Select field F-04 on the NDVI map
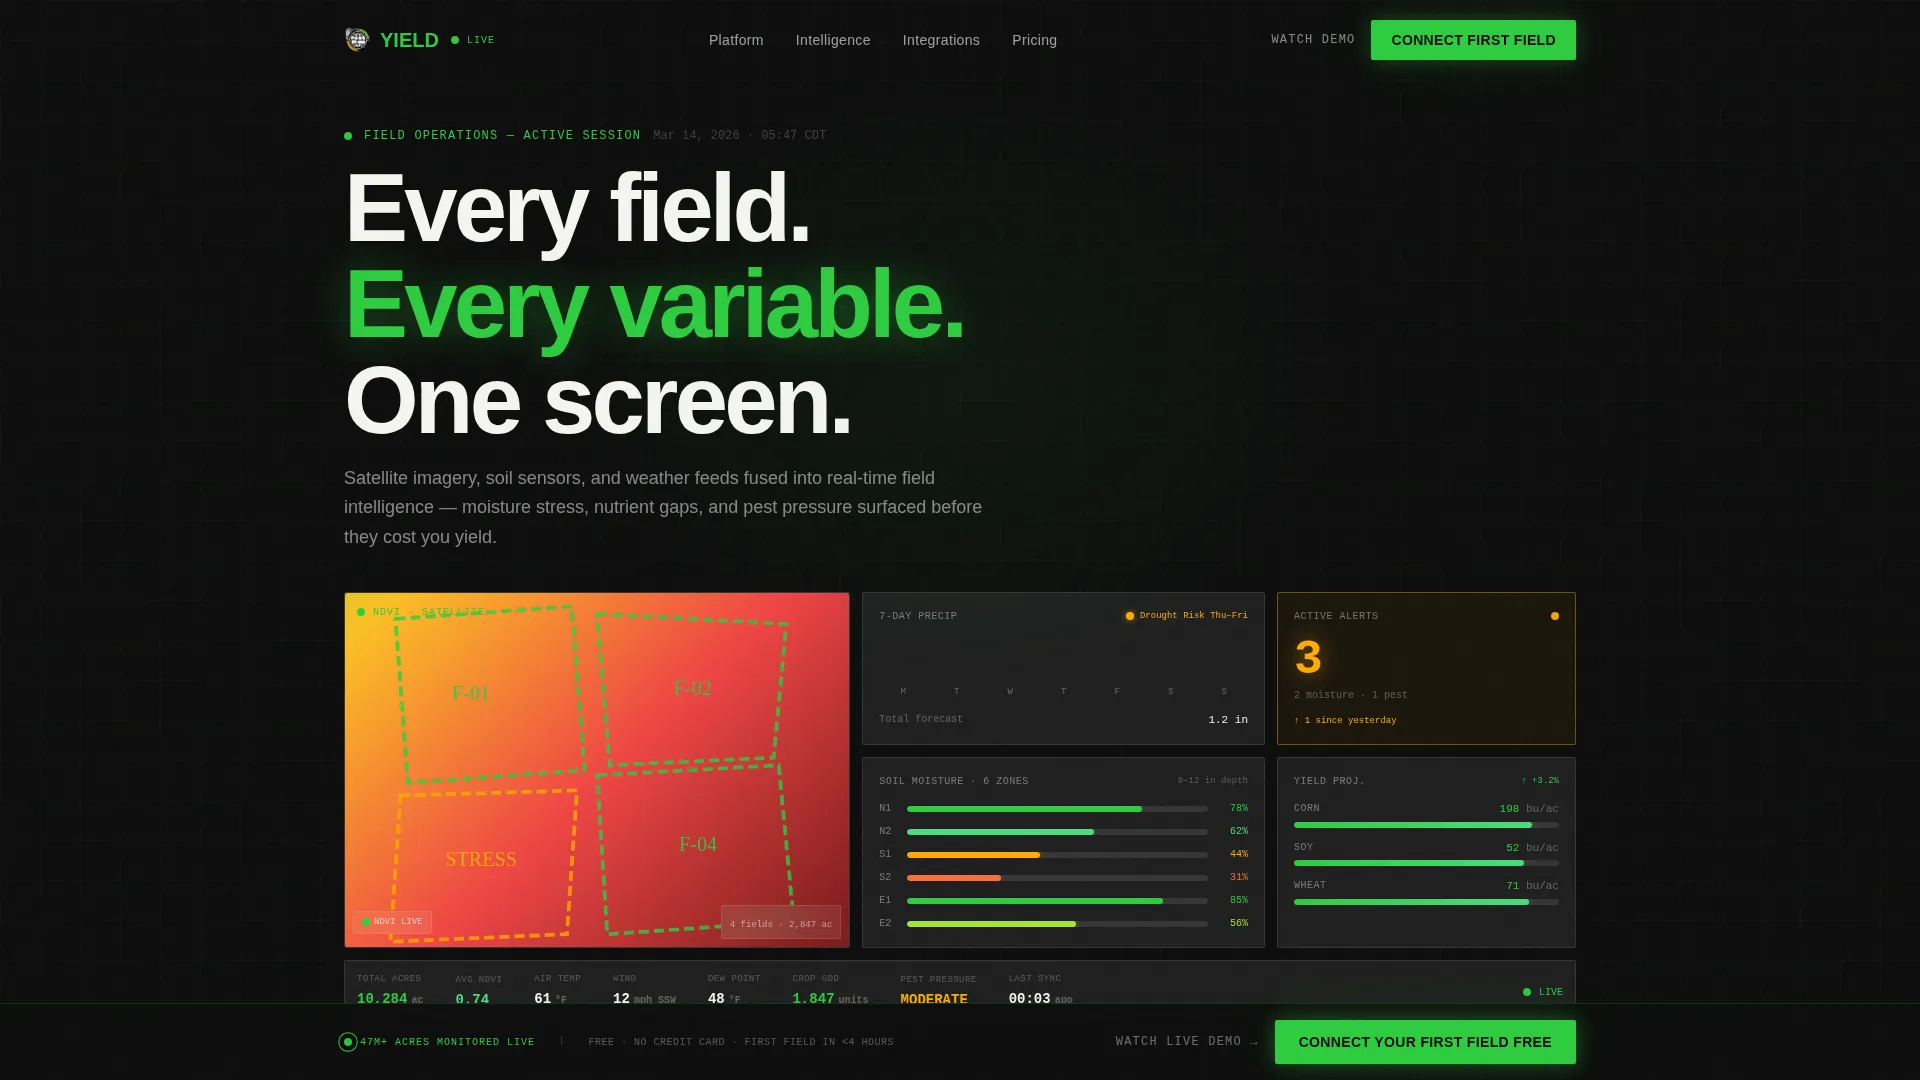Viewport: 1920px width, 1080px height. 694,848
